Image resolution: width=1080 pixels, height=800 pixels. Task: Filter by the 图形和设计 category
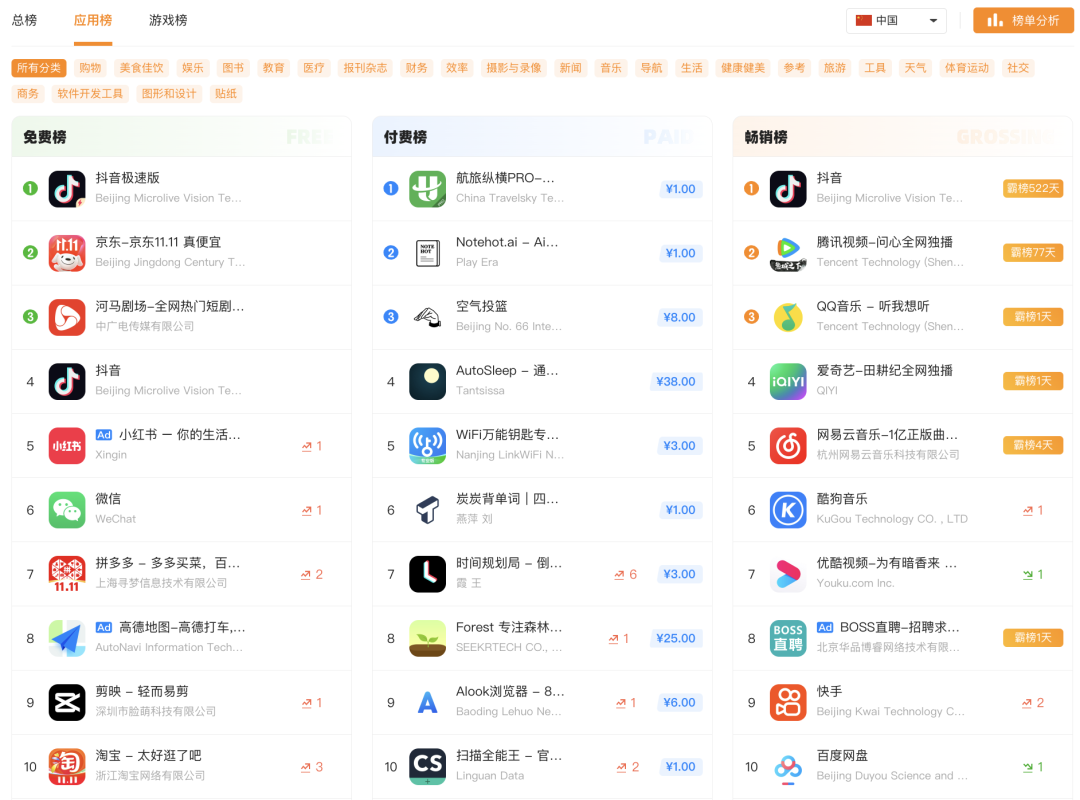169,94
